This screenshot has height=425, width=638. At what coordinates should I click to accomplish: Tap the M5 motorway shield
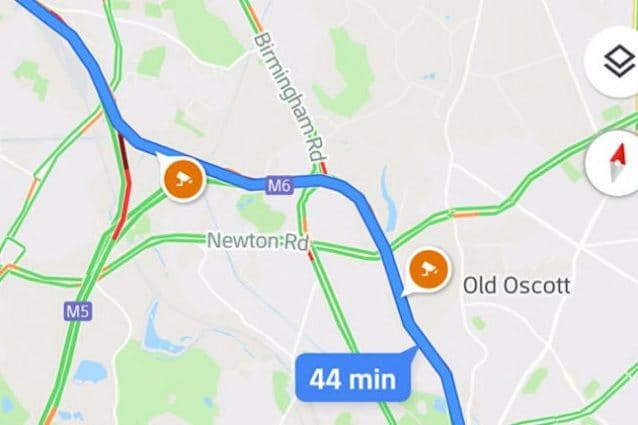click(77, 312)
